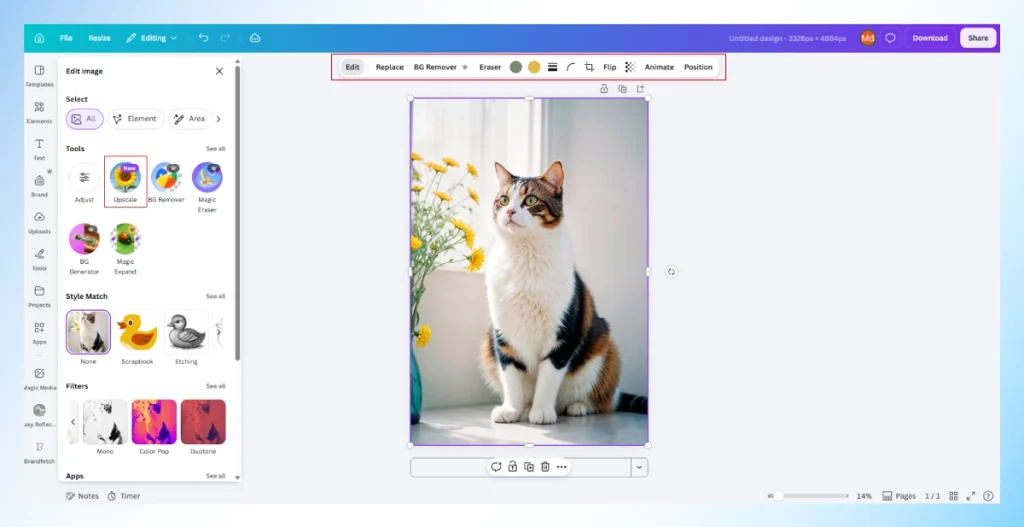
Task: Open the comments speech bubble icon
Action: point(890,38)
